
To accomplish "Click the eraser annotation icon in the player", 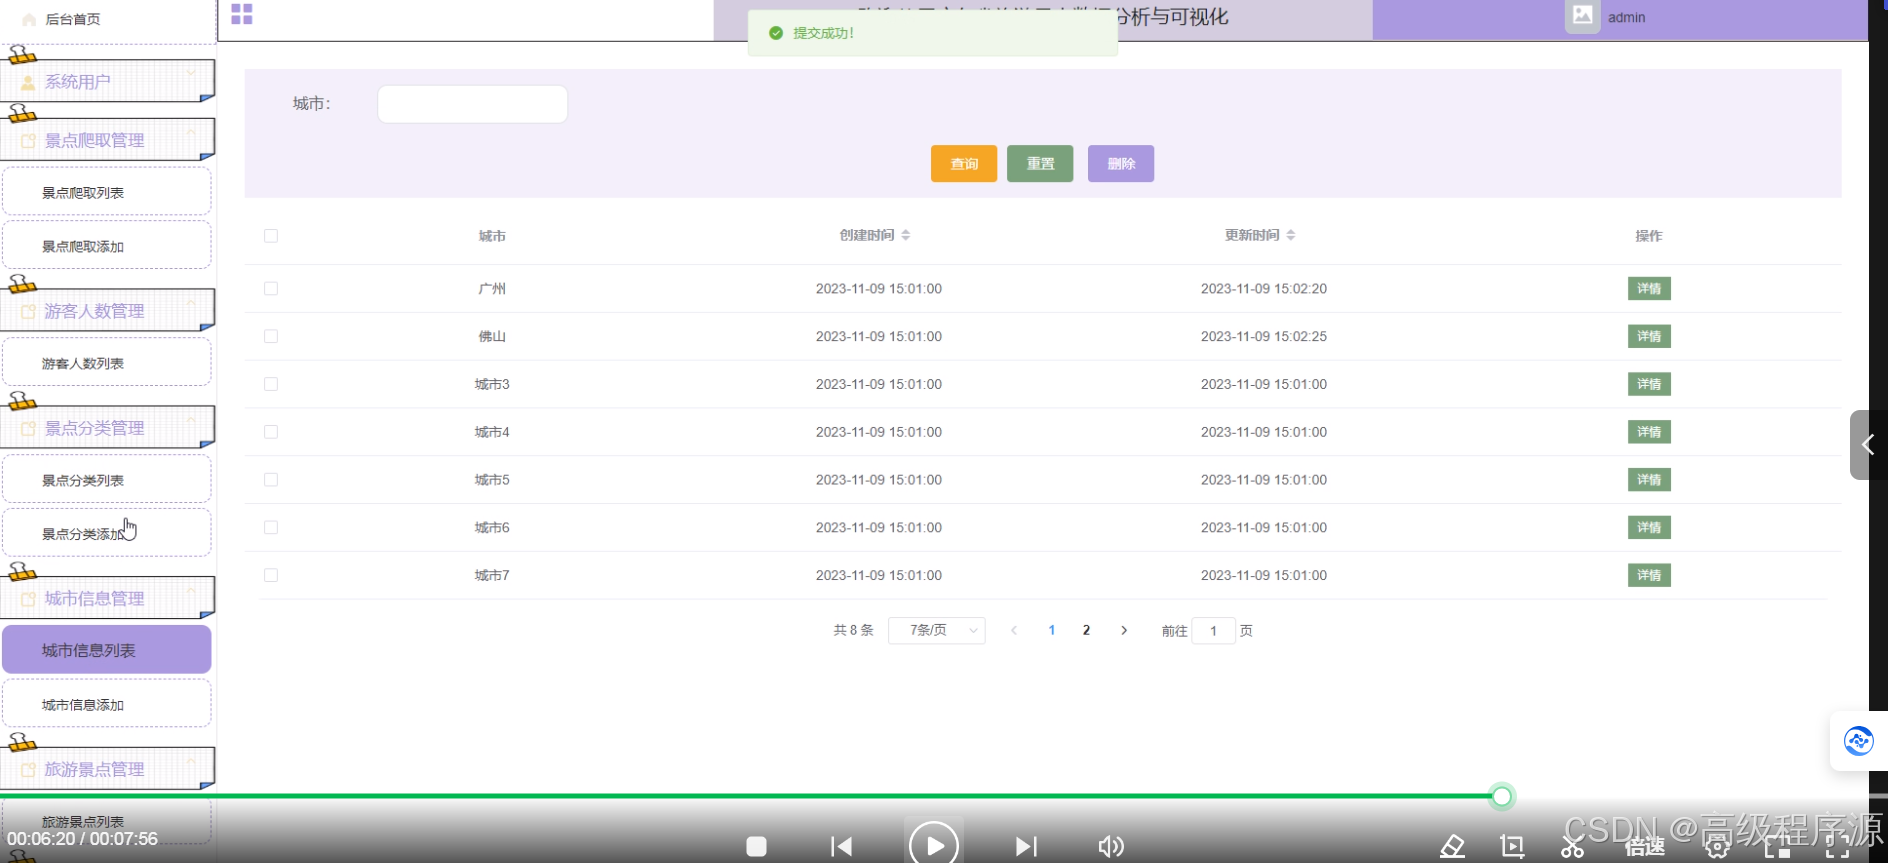I will click(x=1452, y=847).
